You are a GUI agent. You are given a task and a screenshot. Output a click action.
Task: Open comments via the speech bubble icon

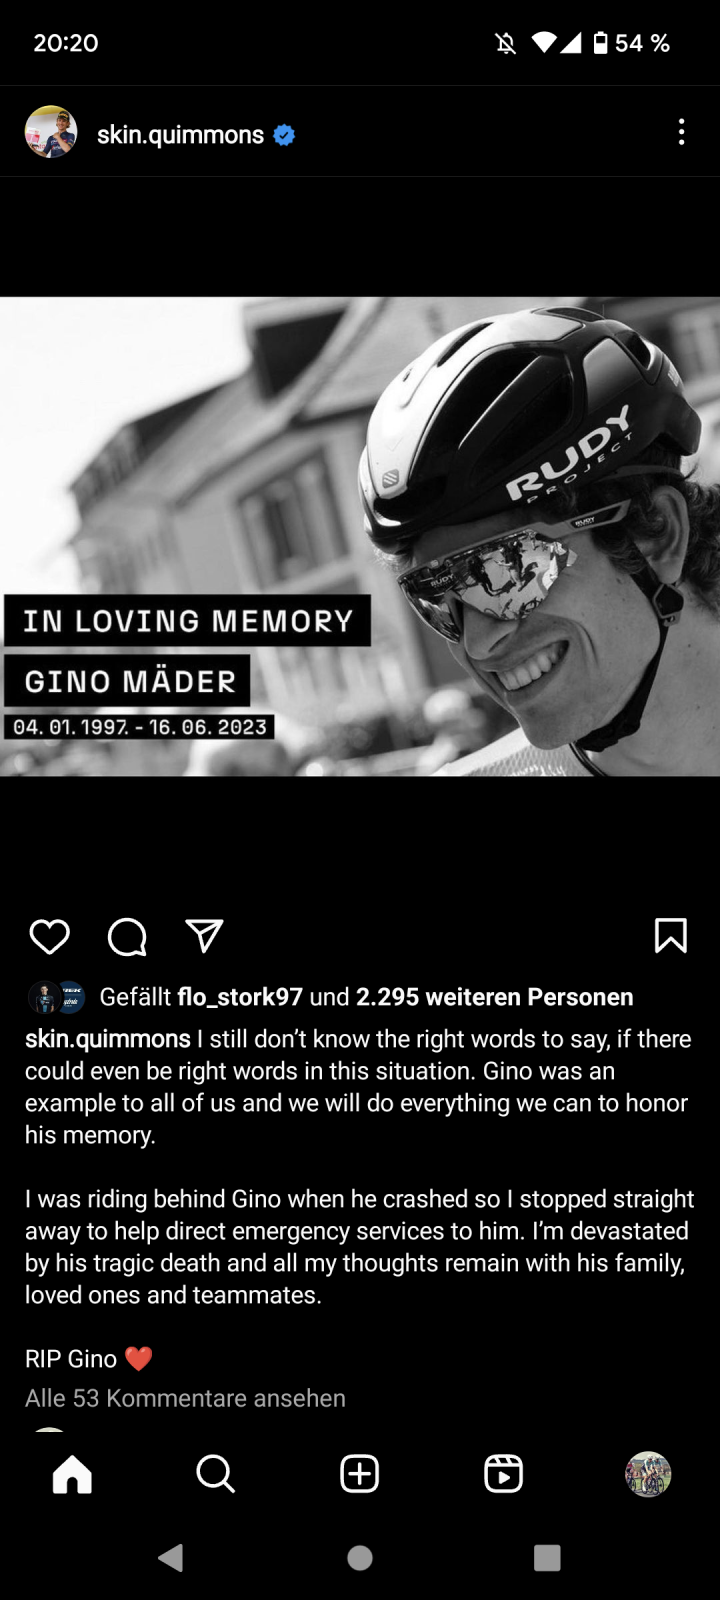tap(127, 936)
